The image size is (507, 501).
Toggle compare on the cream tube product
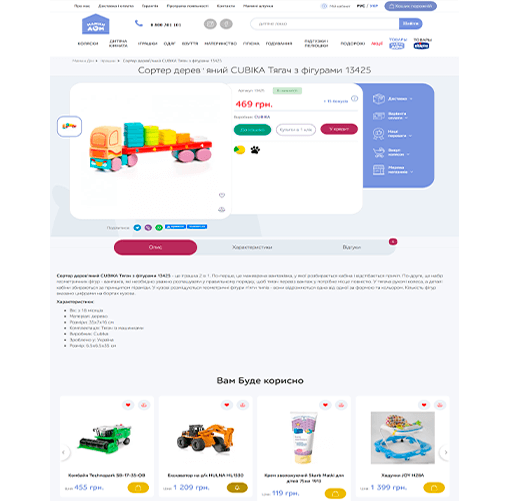point(341,405)
